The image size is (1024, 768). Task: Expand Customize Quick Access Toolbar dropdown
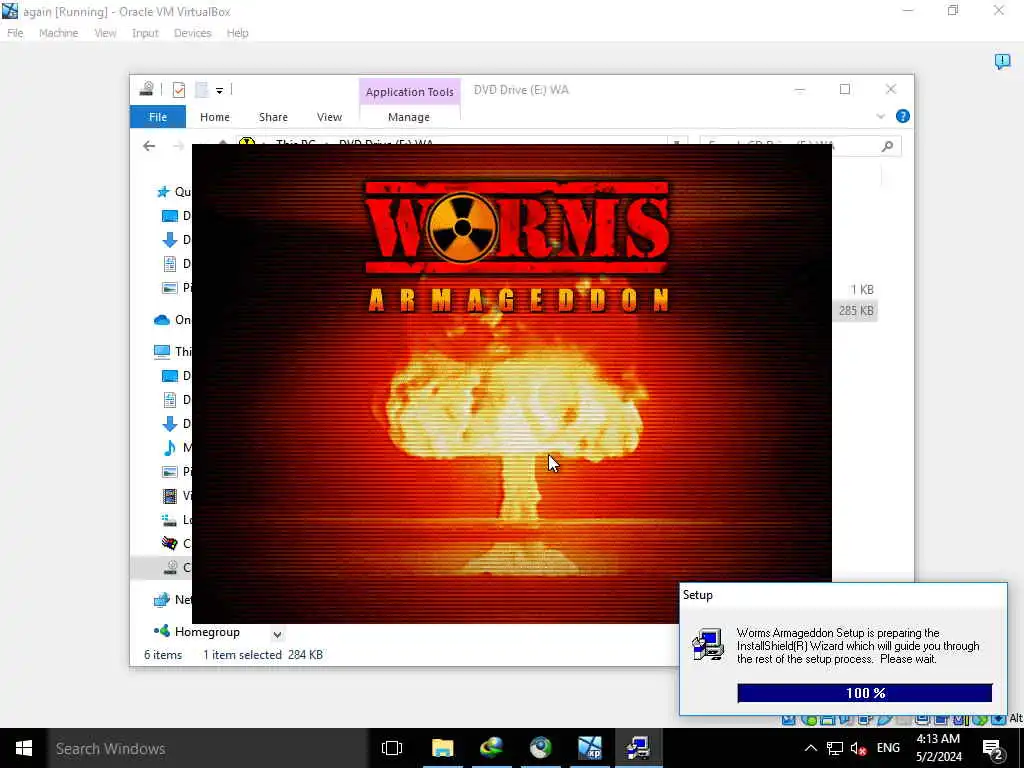coord(219,90)
